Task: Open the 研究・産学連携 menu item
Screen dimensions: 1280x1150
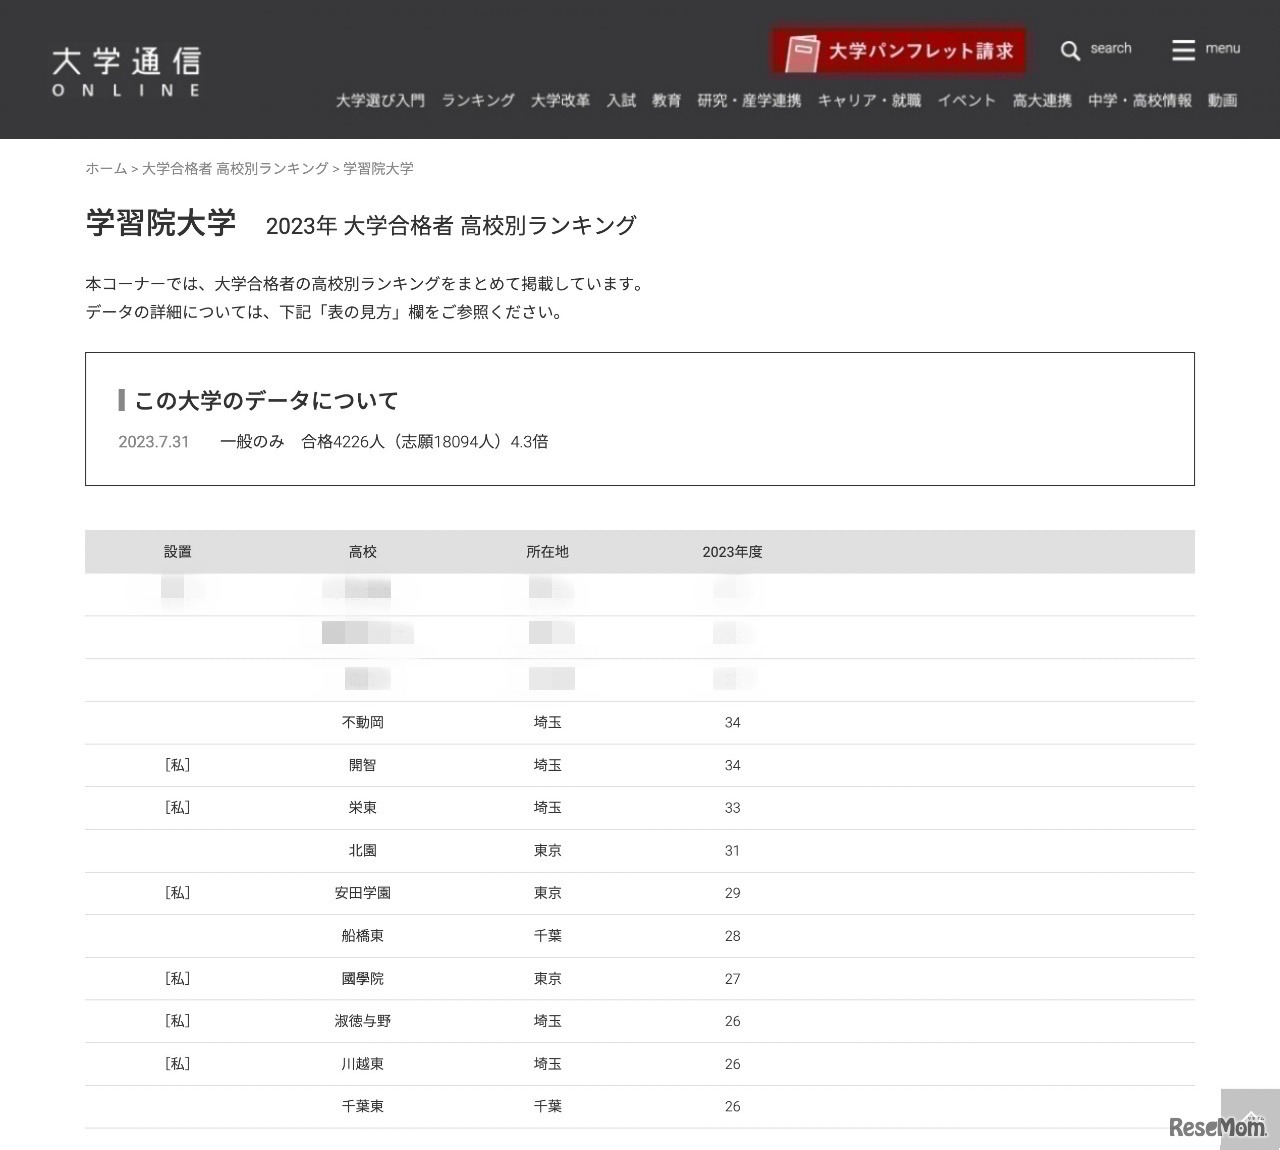Action: click(749, 100)
